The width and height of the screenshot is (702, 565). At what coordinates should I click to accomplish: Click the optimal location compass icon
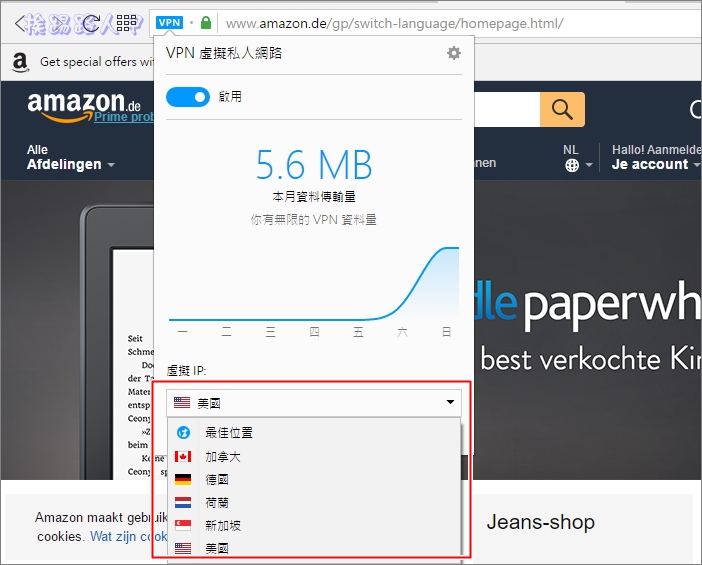[184, 432]
